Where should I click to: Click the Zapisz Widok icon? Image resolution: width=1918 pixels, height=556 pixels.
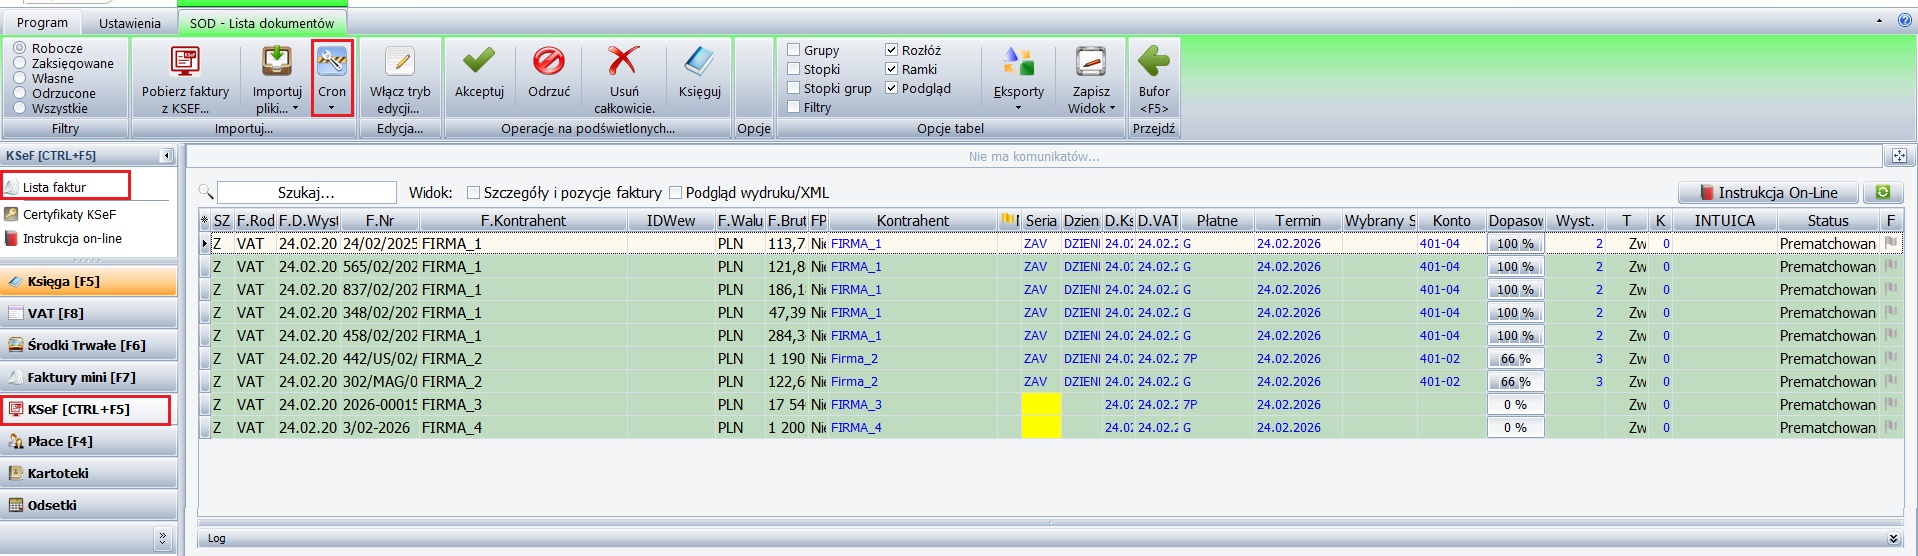(x=1090, y=62)
